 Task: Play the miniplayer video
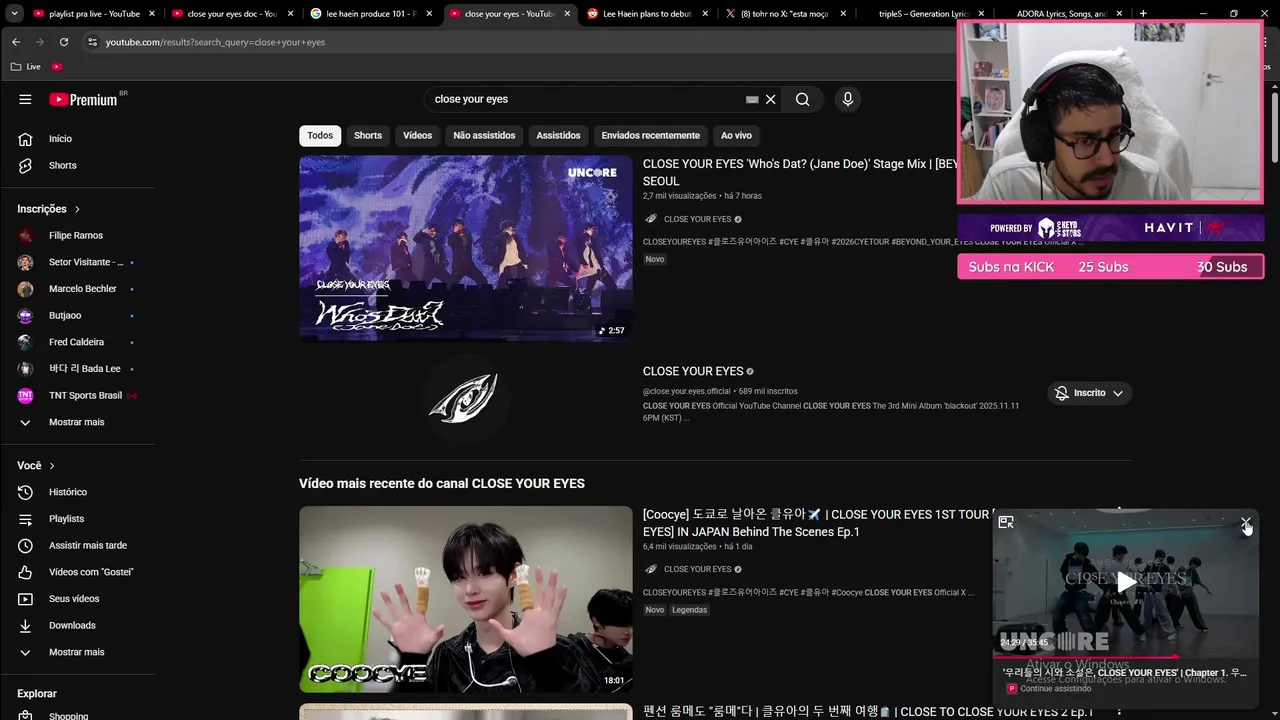coord(1126,582)
